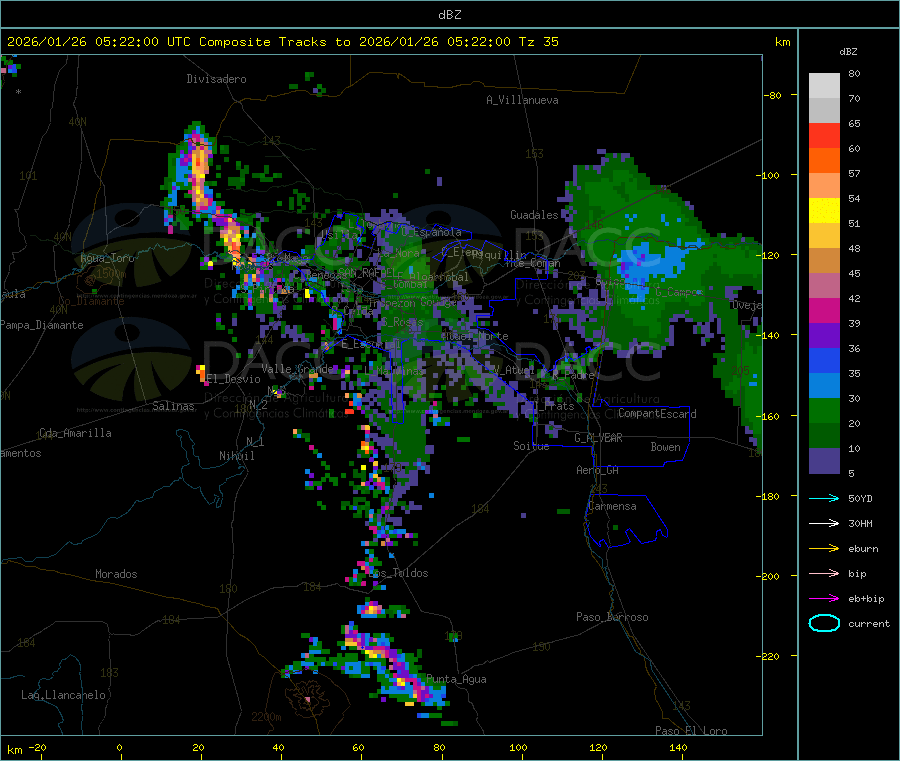Click the 'Divisadero' map label
This screenshot has width=900, height=761.
pyautogui.click(x=216, y=79)
